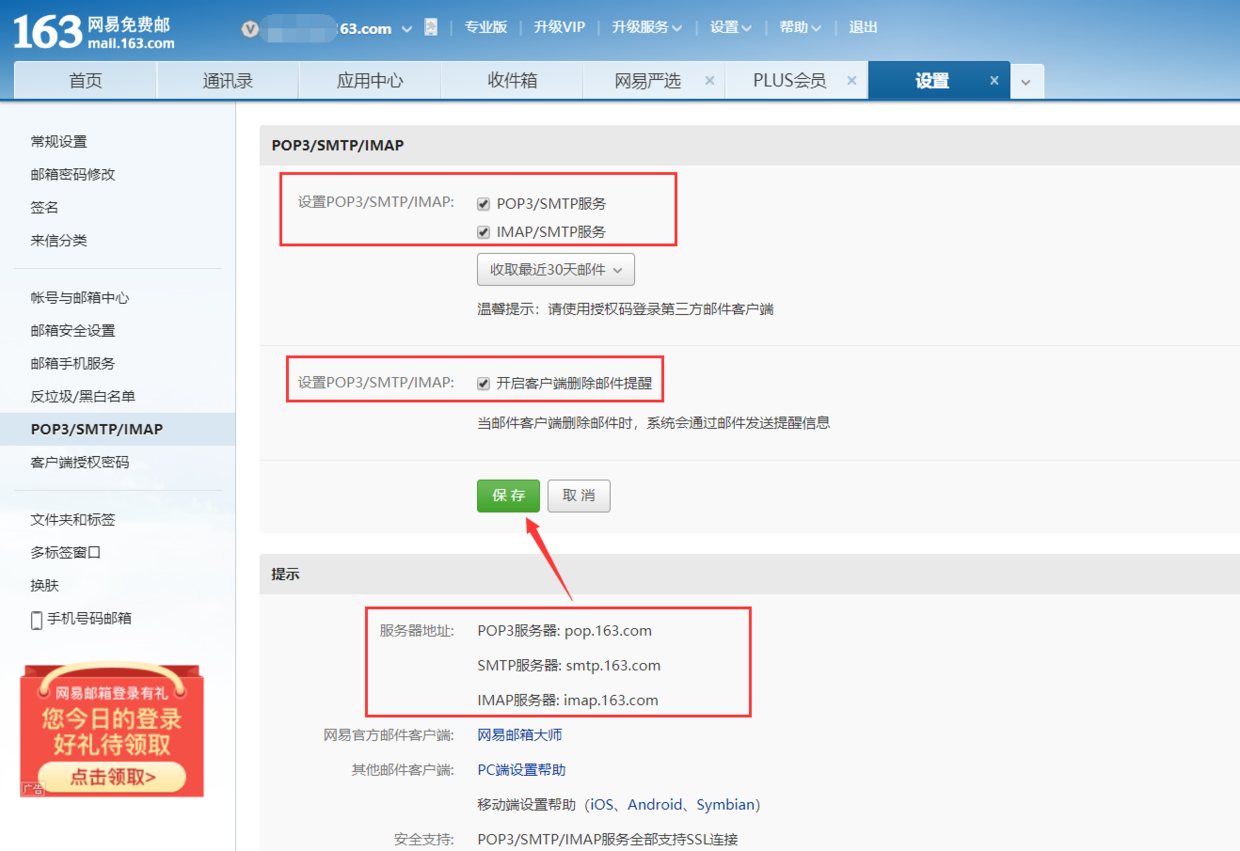Open the Android setup help link

click(655, 805)
